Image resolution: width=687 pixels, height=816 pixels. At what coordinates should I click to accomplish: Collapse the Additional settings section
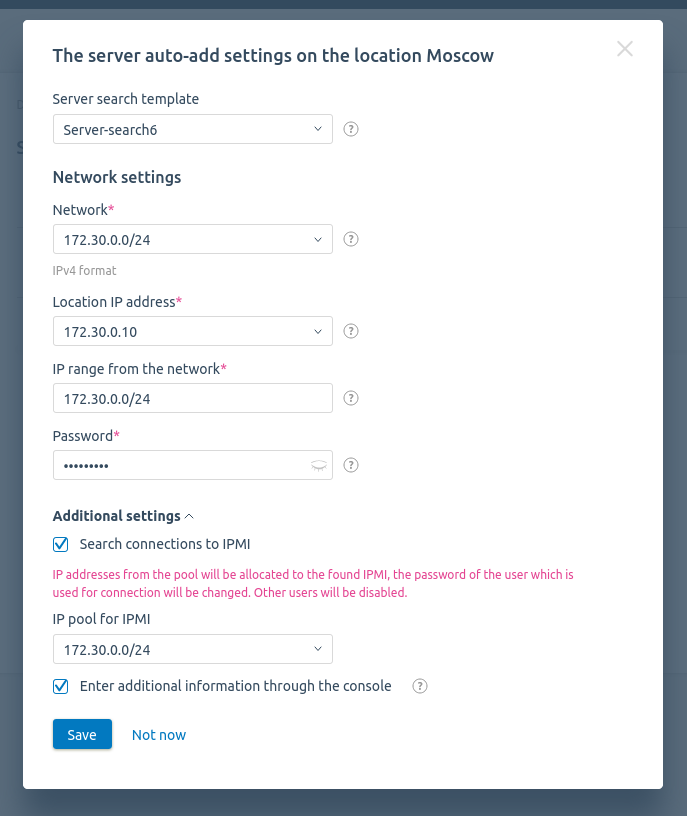point(123,516)
